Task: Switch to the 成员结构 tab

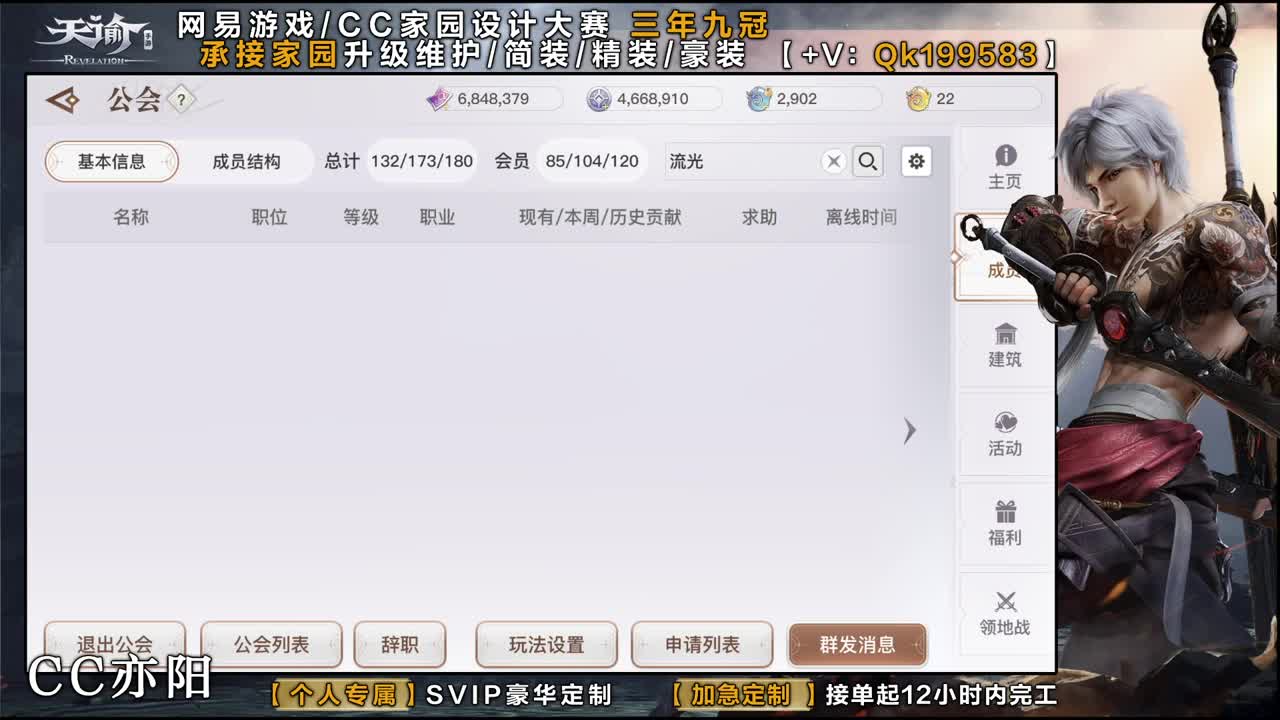Action: pos(246,162)
